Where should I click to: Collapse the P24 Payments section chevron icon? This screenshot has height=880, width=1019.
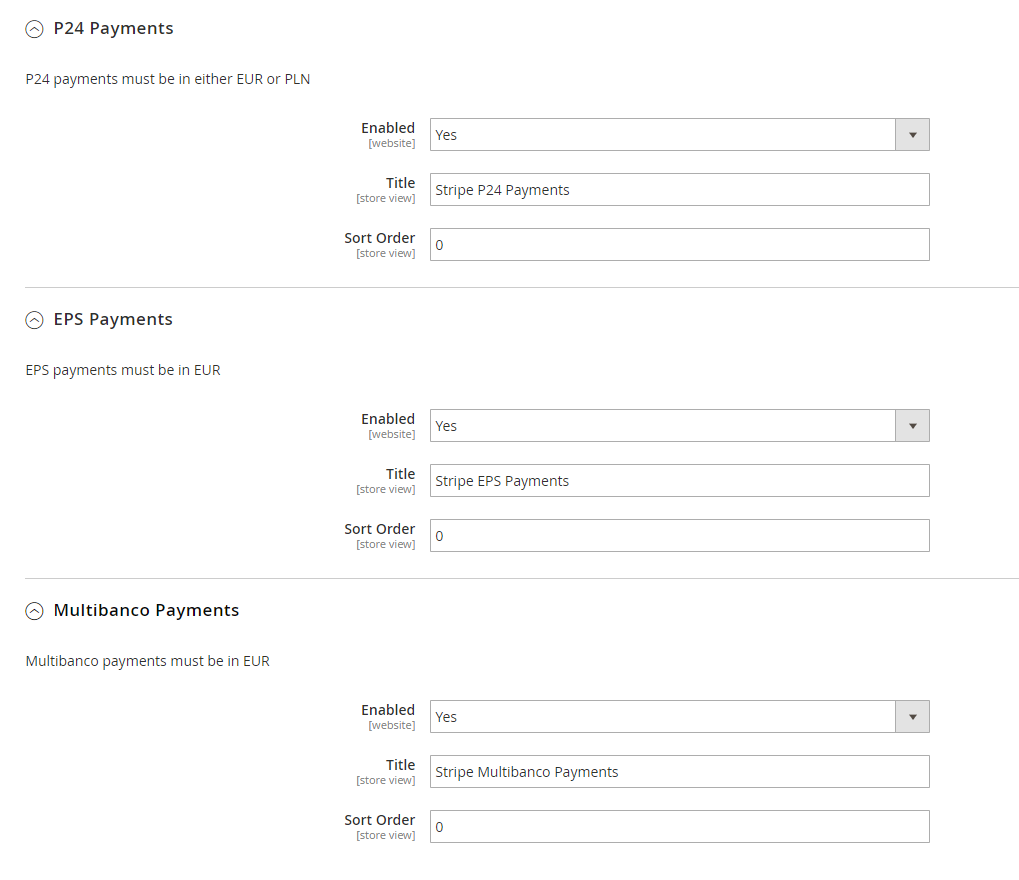34,28
